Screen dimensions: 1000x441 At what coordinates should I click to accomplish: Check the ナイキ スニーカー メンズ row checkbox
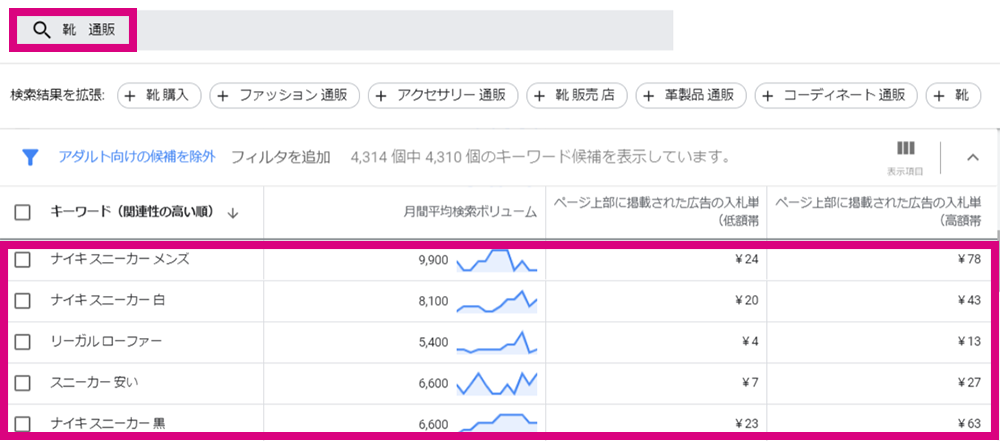coord(22,260)
